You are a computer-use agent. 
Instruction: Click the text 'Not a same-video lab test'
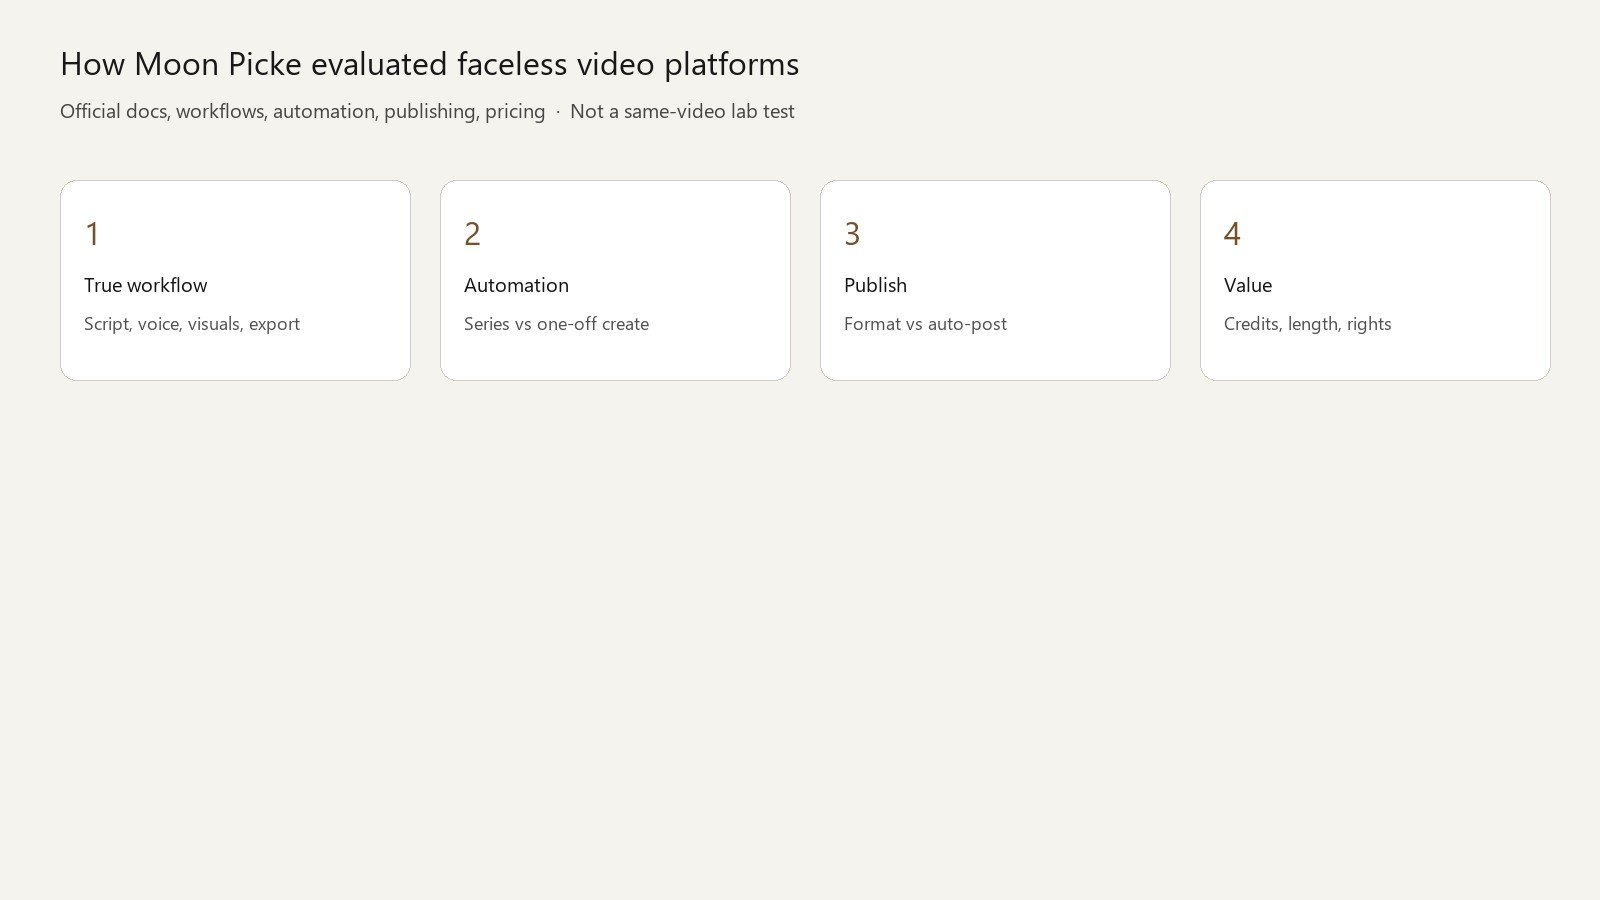pyautogui.click(x=682, y=111)
